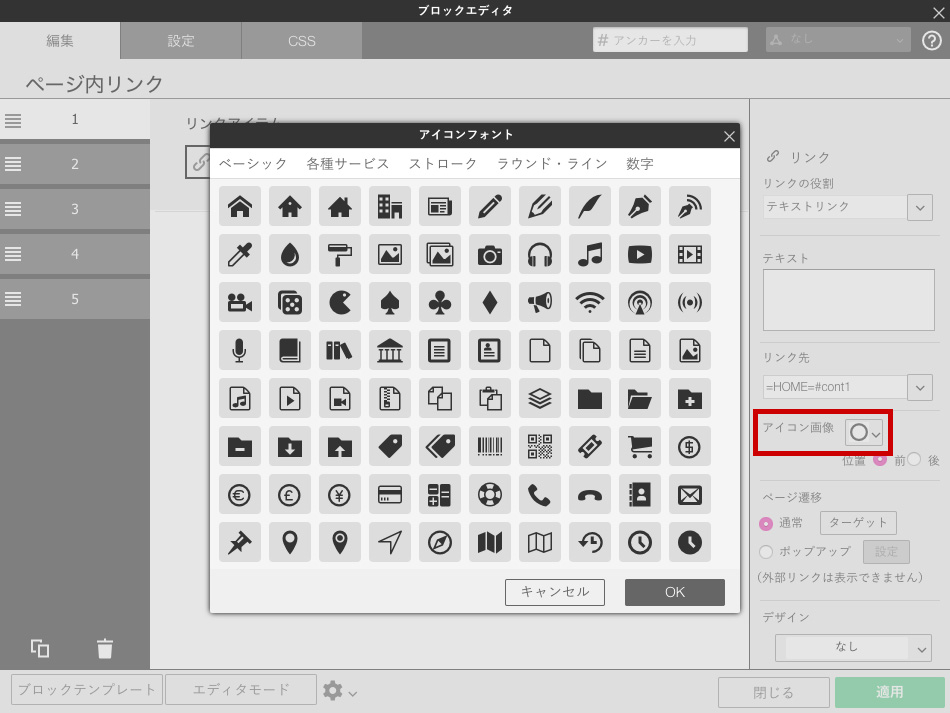Image resolution: width=950 pixels, height=713 pixels.
Task: Pick the pacman icon
Action: tap(340, 302)
